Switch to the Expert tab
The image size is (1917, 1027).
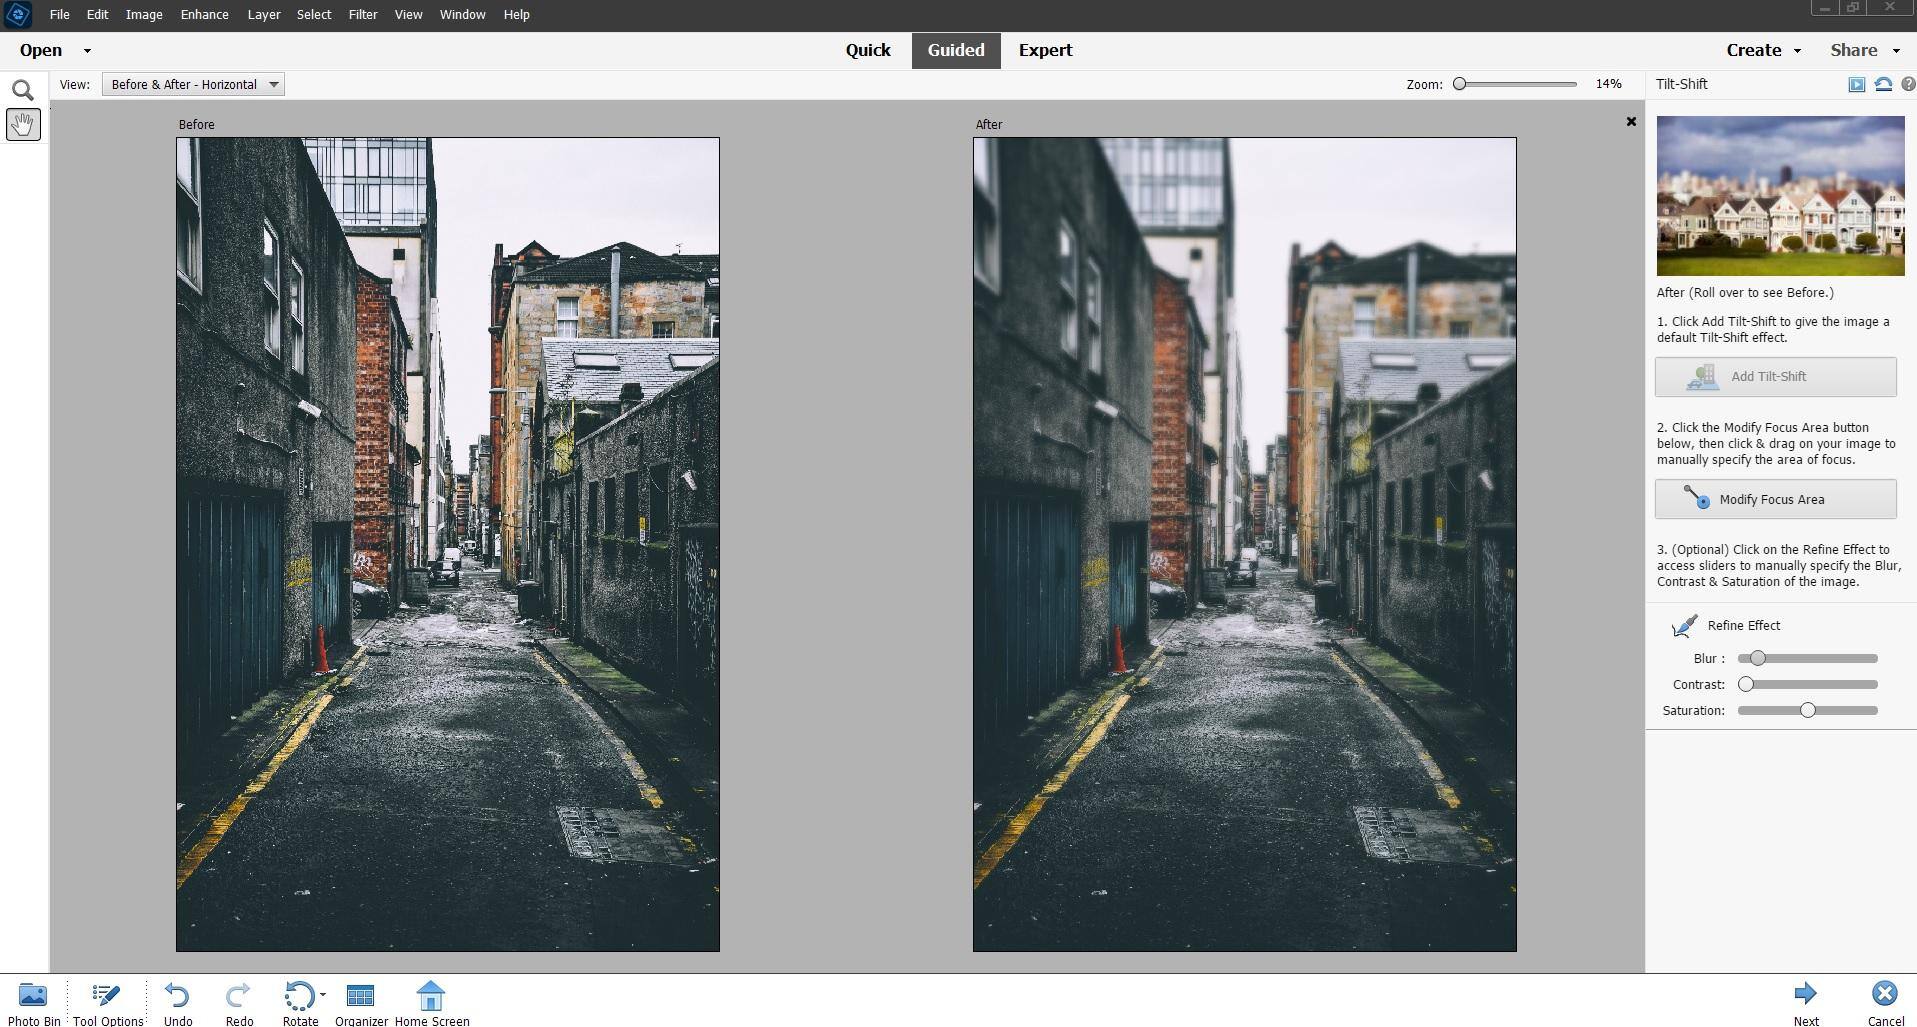pyautogui.click(x=1045, y=50)
